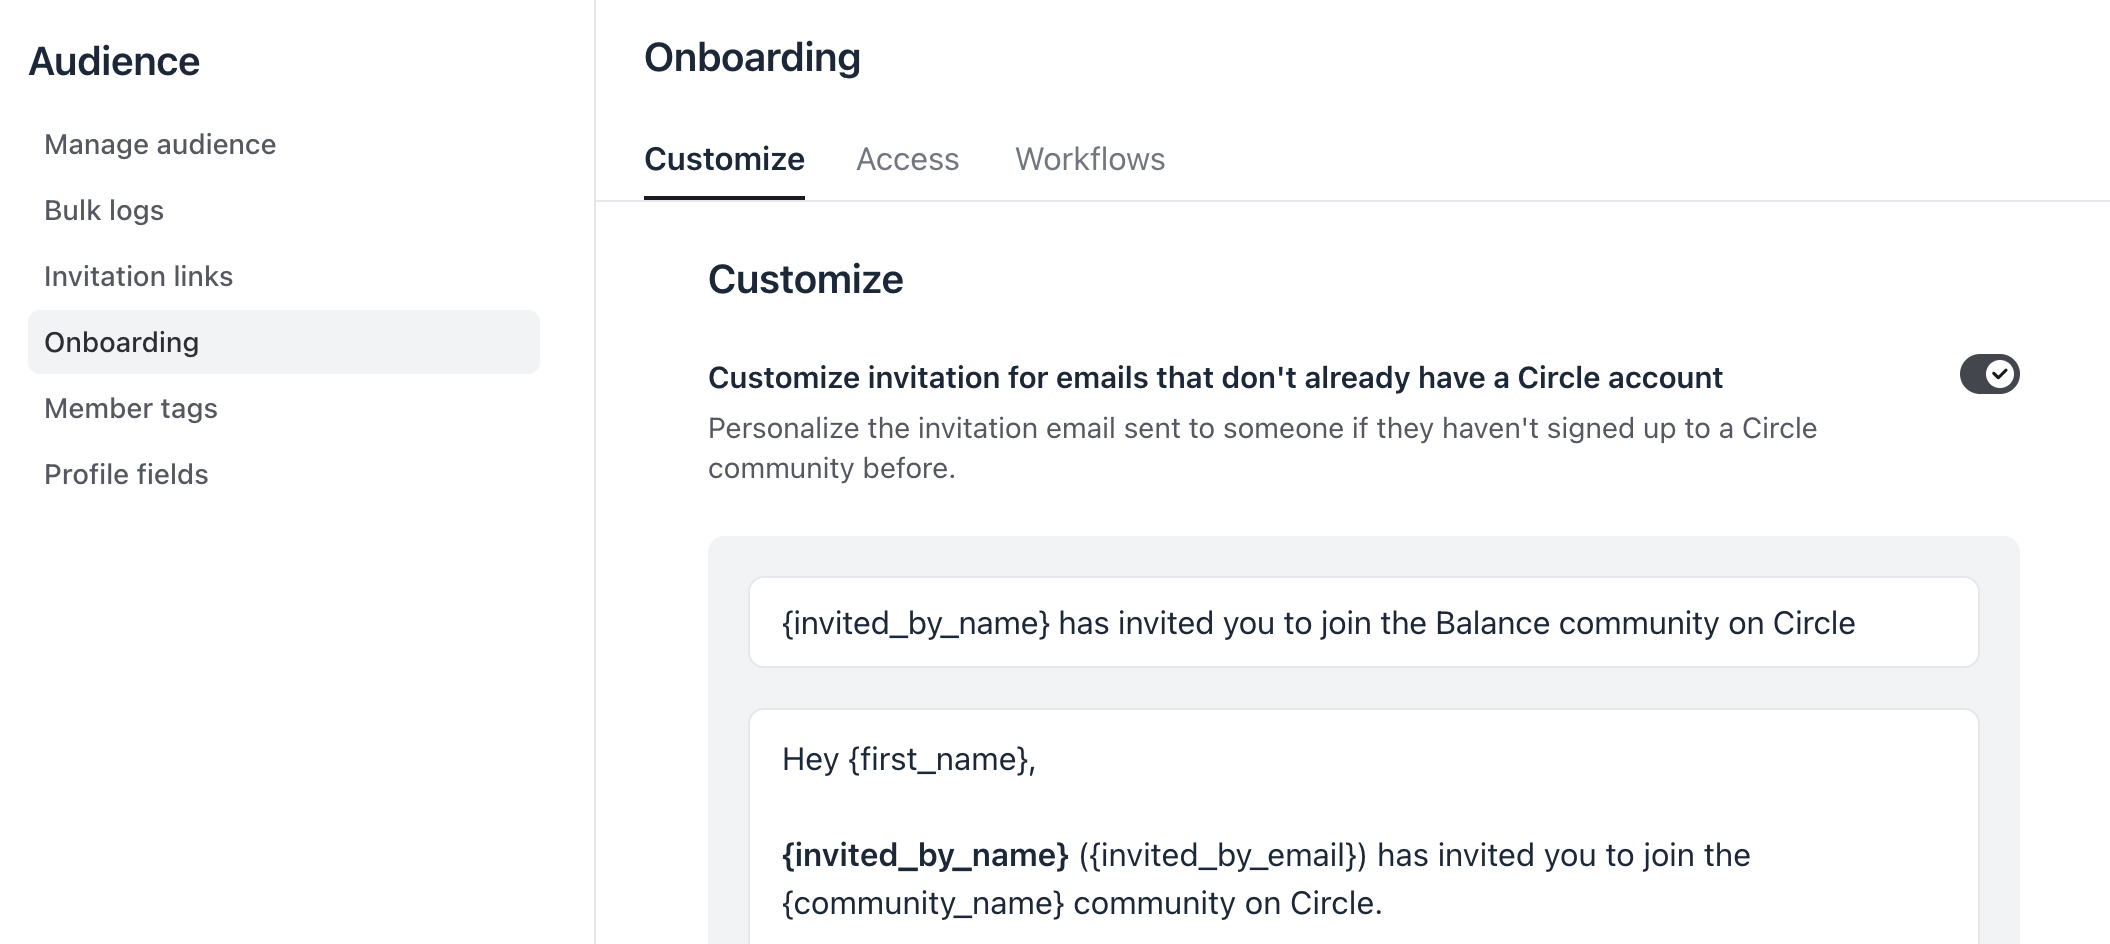Image resolution: width=2110 pixels, height=944 pixels.
Task: Open Manage audience in the sidebar
Action: [160, 144]
